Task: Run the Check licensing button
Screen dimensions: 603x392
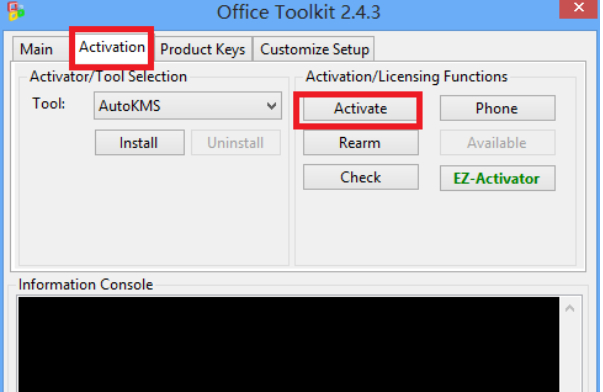Action: click(x=360, y=177)
